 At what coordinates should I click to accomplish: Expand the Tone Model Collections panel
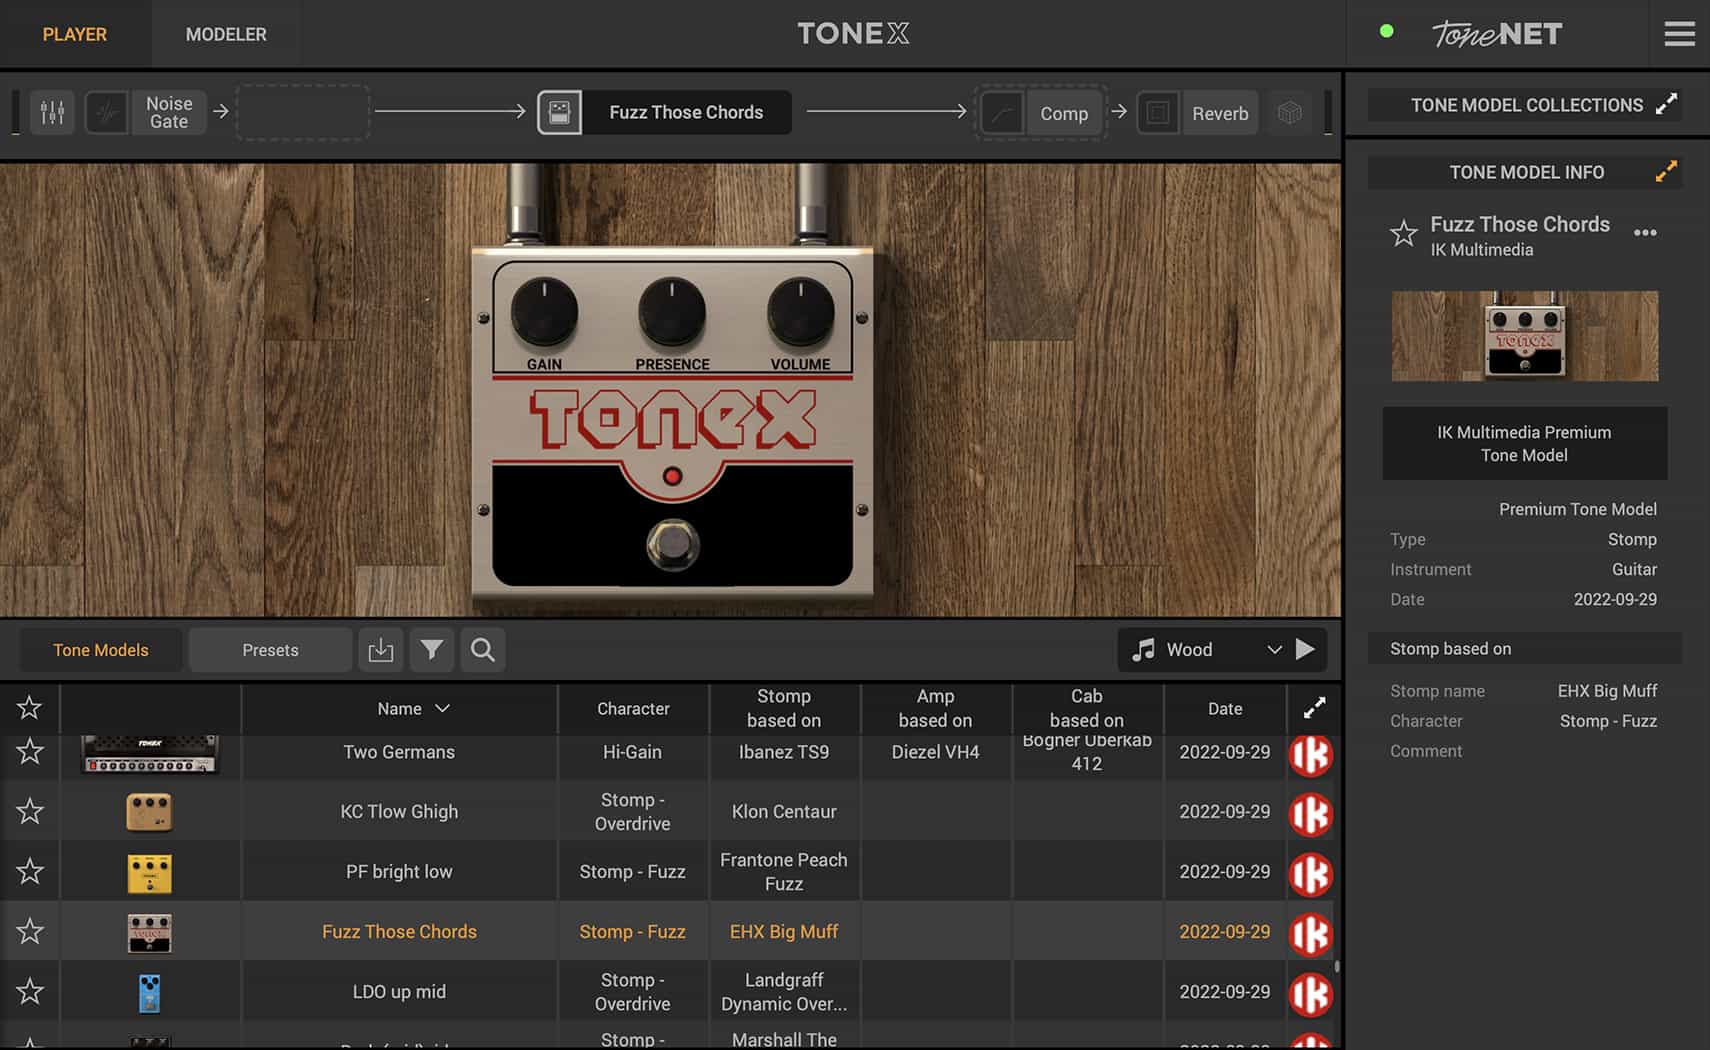1667,104
